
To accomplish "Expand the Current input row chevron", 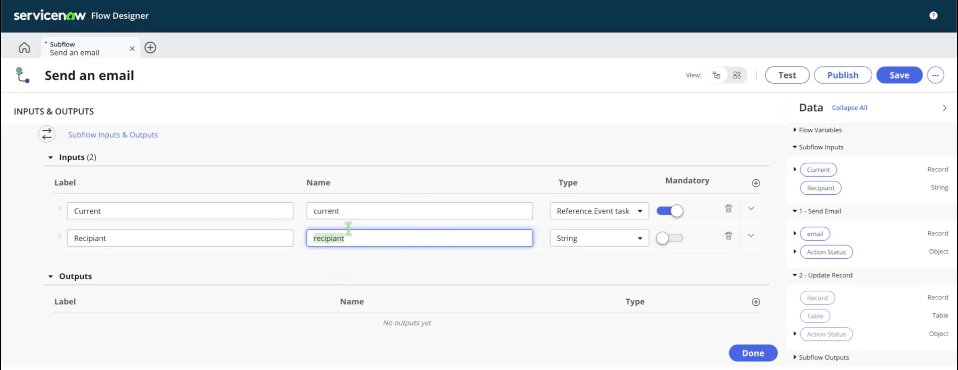I will (751, 208).
